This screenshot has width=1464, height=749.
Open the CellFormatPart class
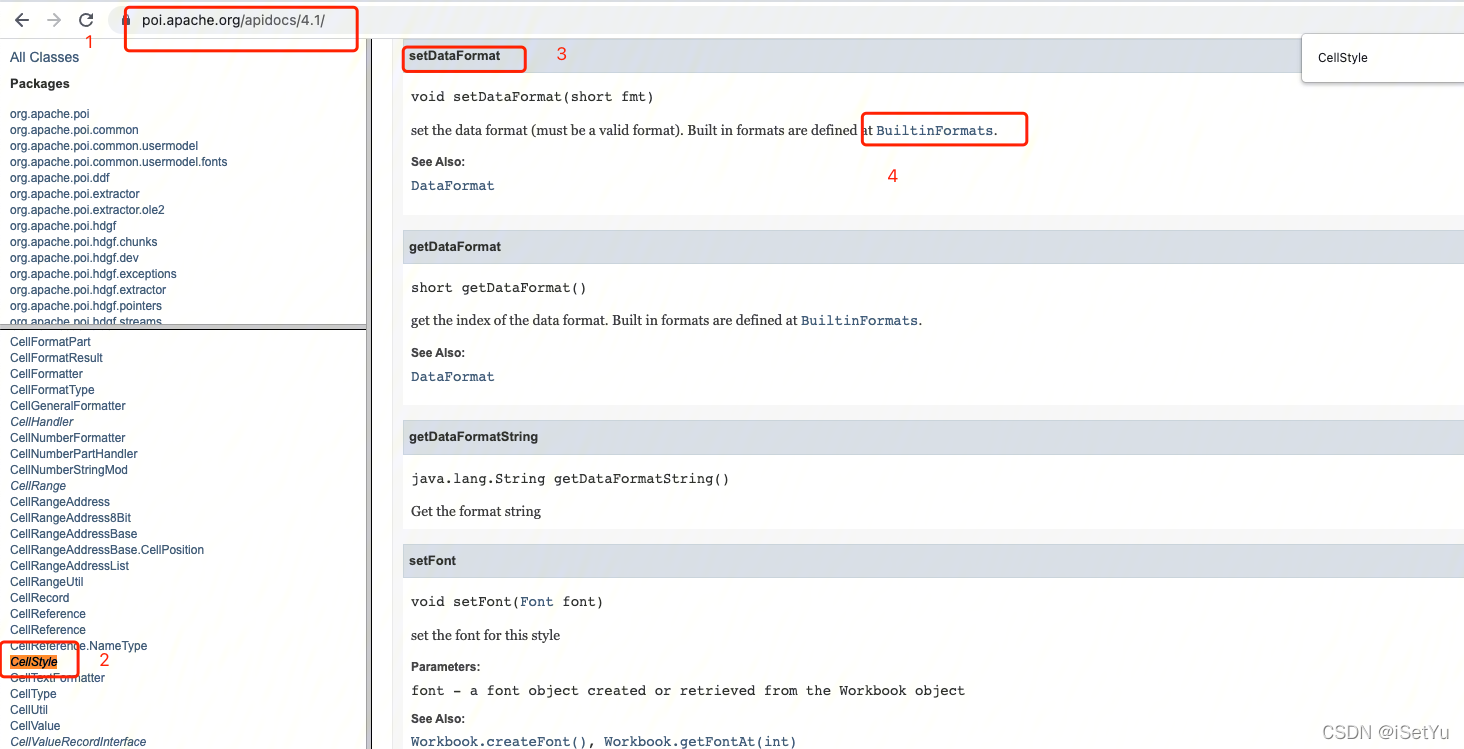click(x=50, y=342)
